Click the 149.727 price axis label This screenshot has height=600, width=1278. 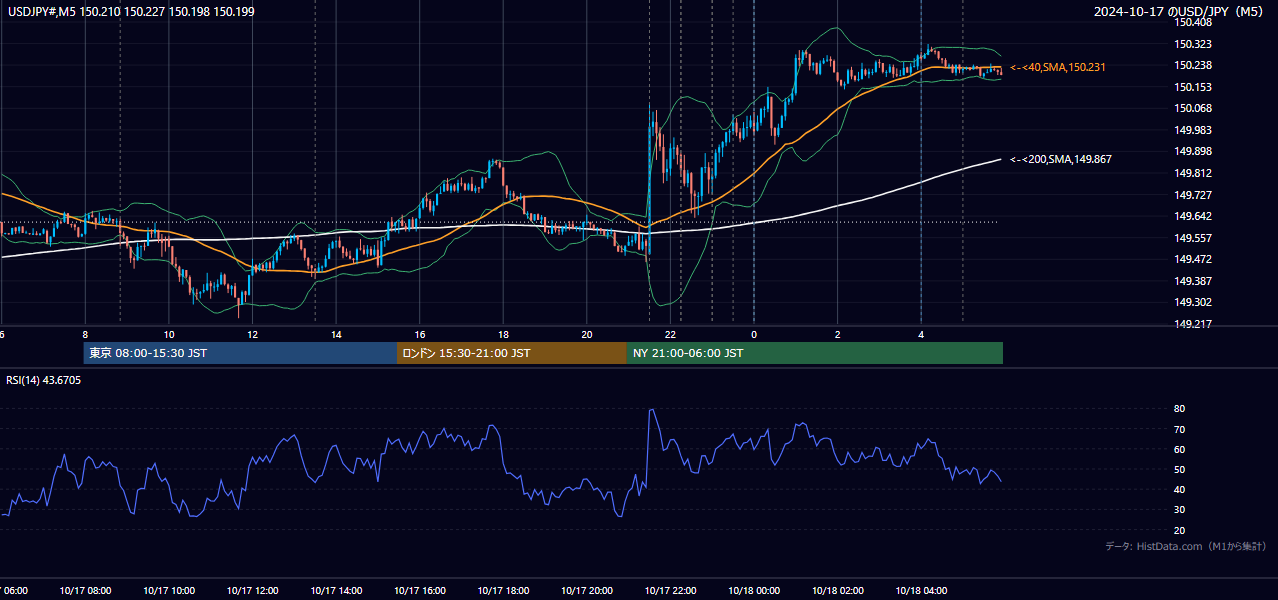1194,195
